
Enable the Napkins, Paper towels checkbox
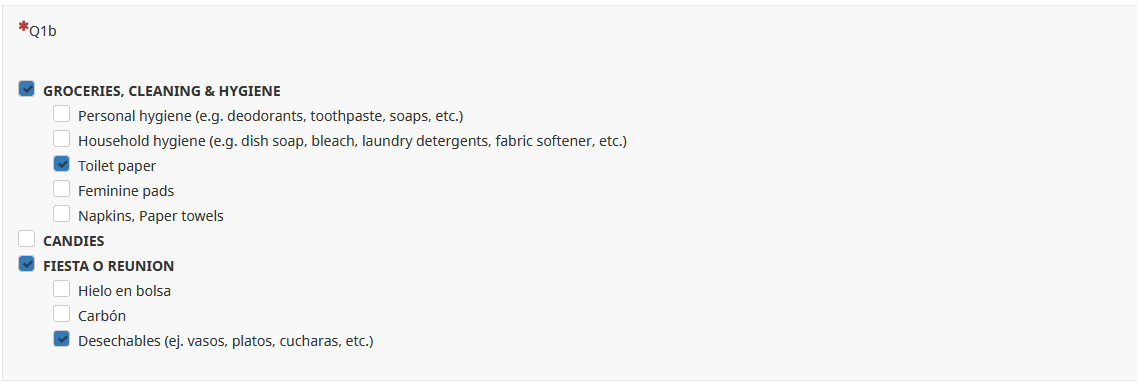[x=62, y=214]
